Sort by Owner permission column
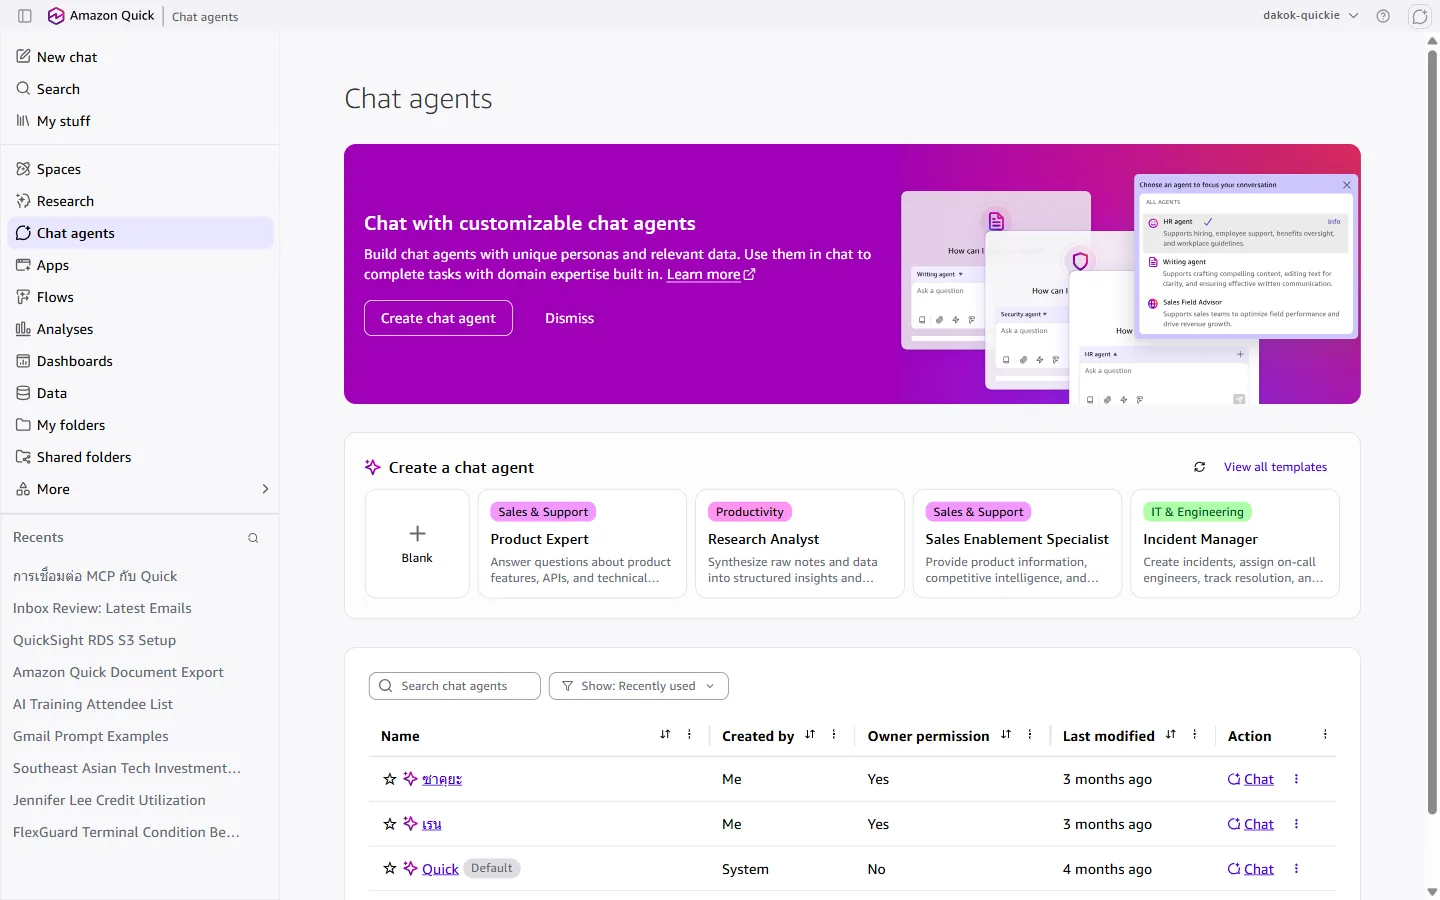 point(1006,735)
